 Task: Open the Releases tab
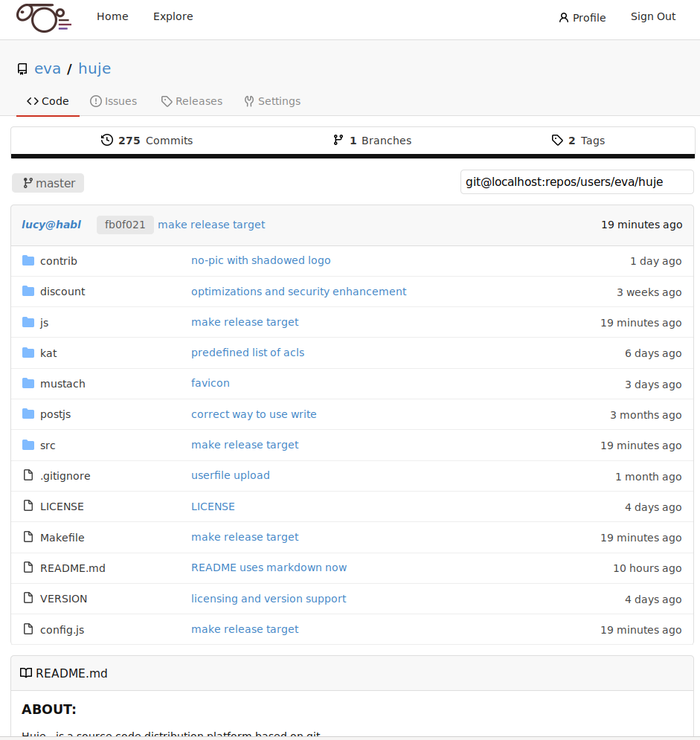click(191, 101)
